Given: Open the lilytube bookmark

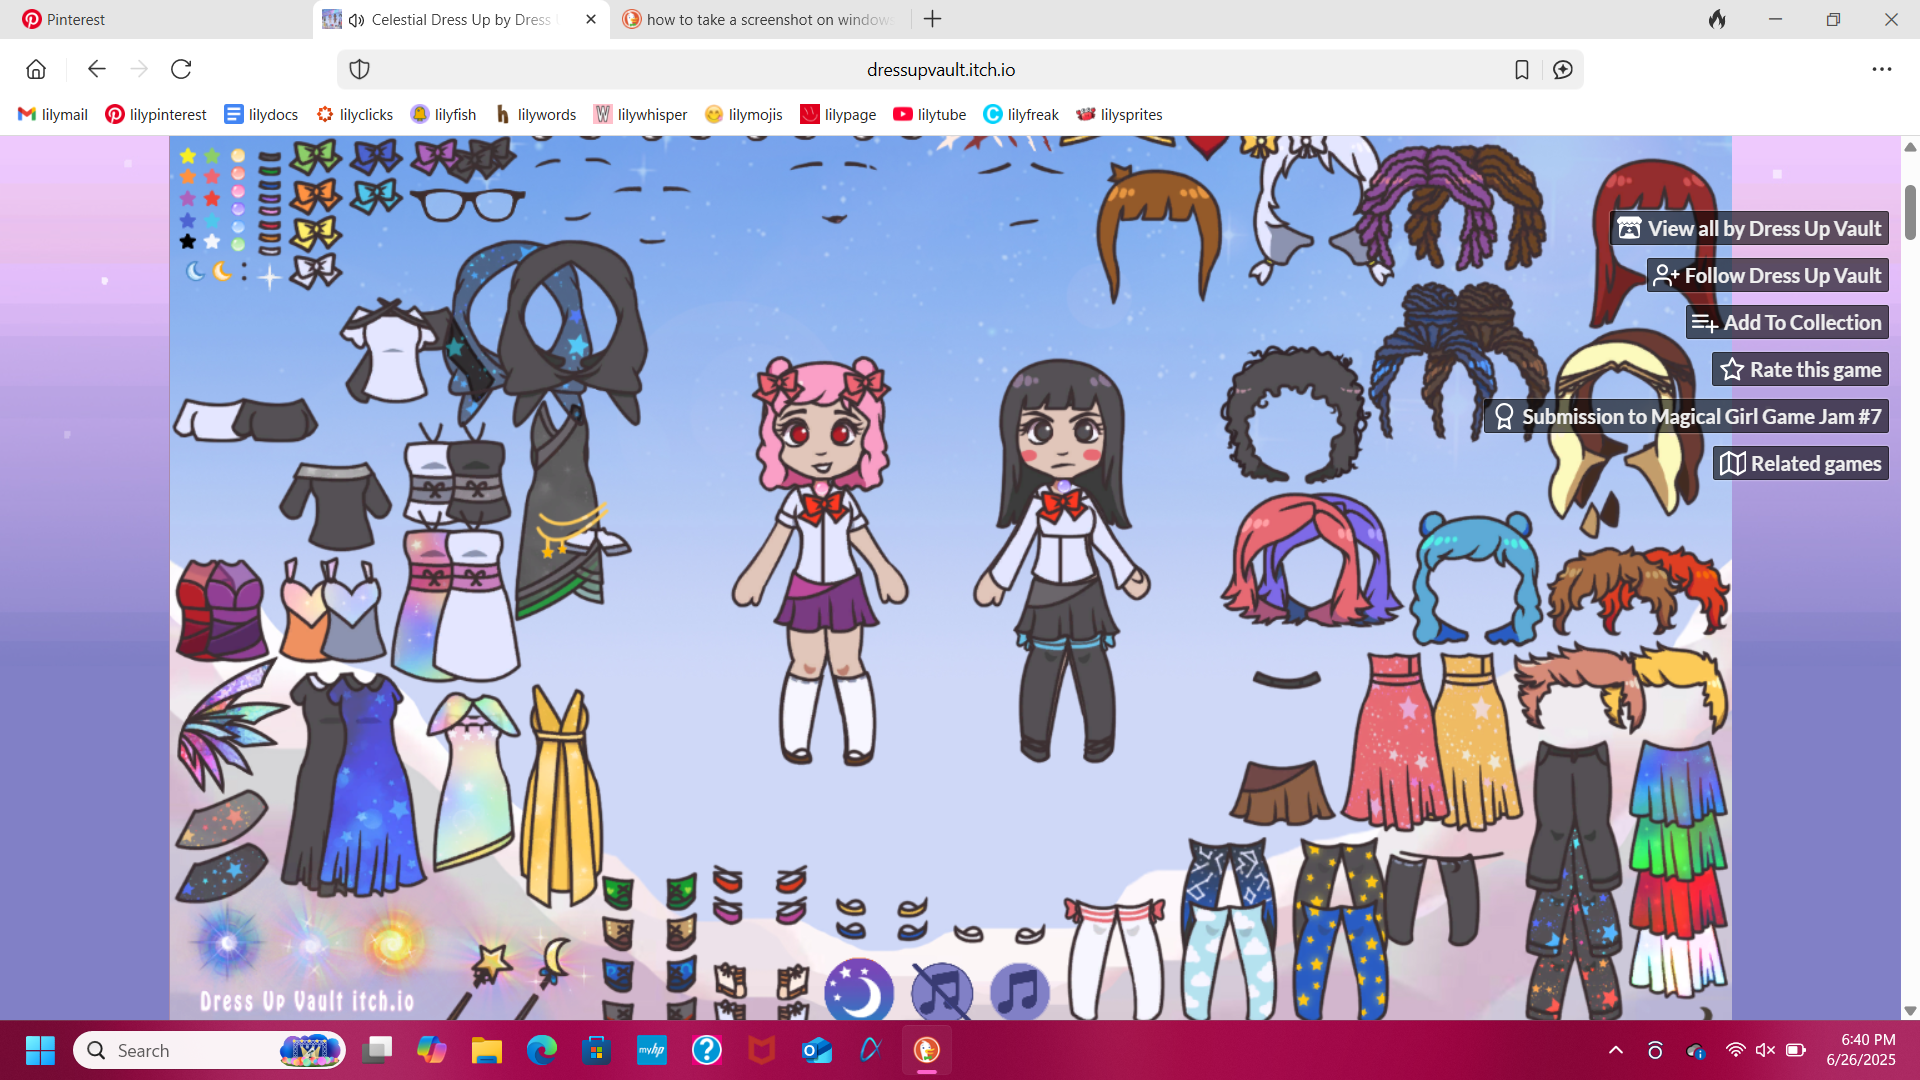Looking at the screenshot, I should pos(929,114).
